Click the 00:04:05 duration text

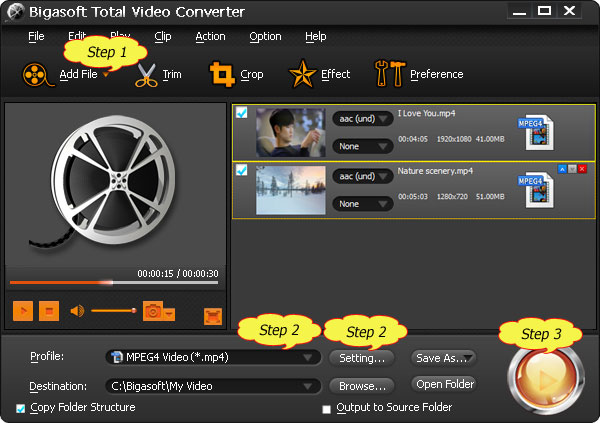[413, 139]
